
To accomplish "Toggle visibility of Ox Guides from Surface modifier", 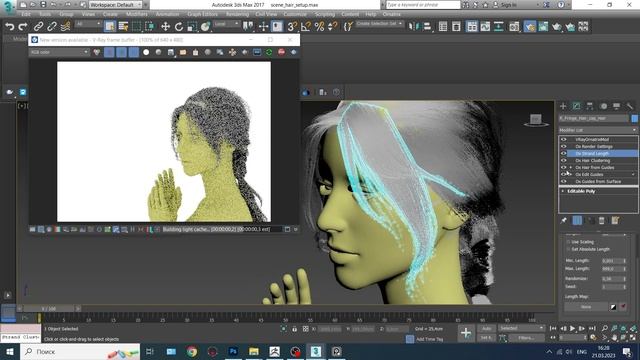I will [564, 181].
